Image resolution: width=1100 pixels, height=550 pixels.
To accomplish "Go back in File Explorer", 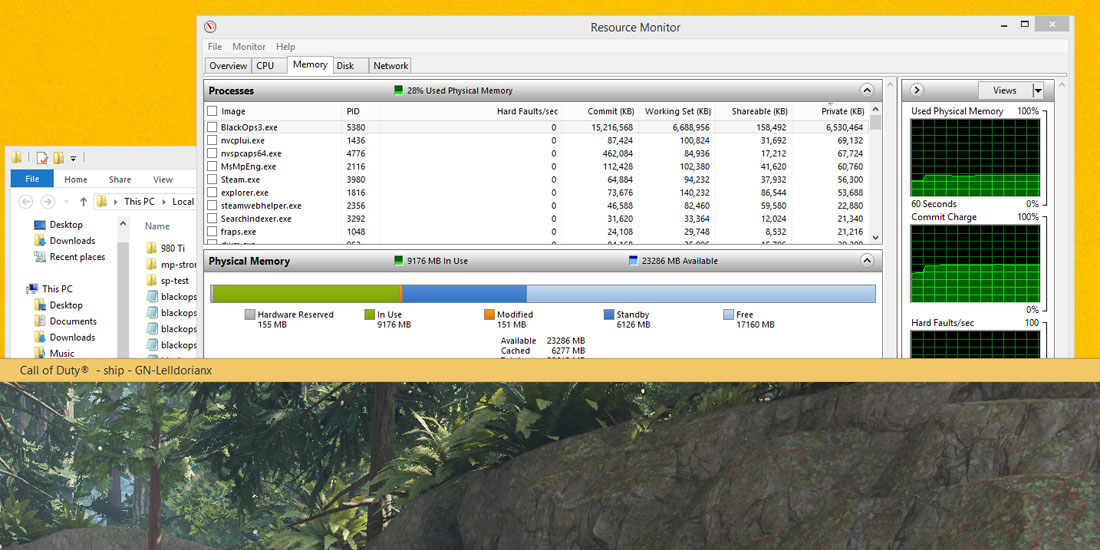I will [x=25, y=202].
